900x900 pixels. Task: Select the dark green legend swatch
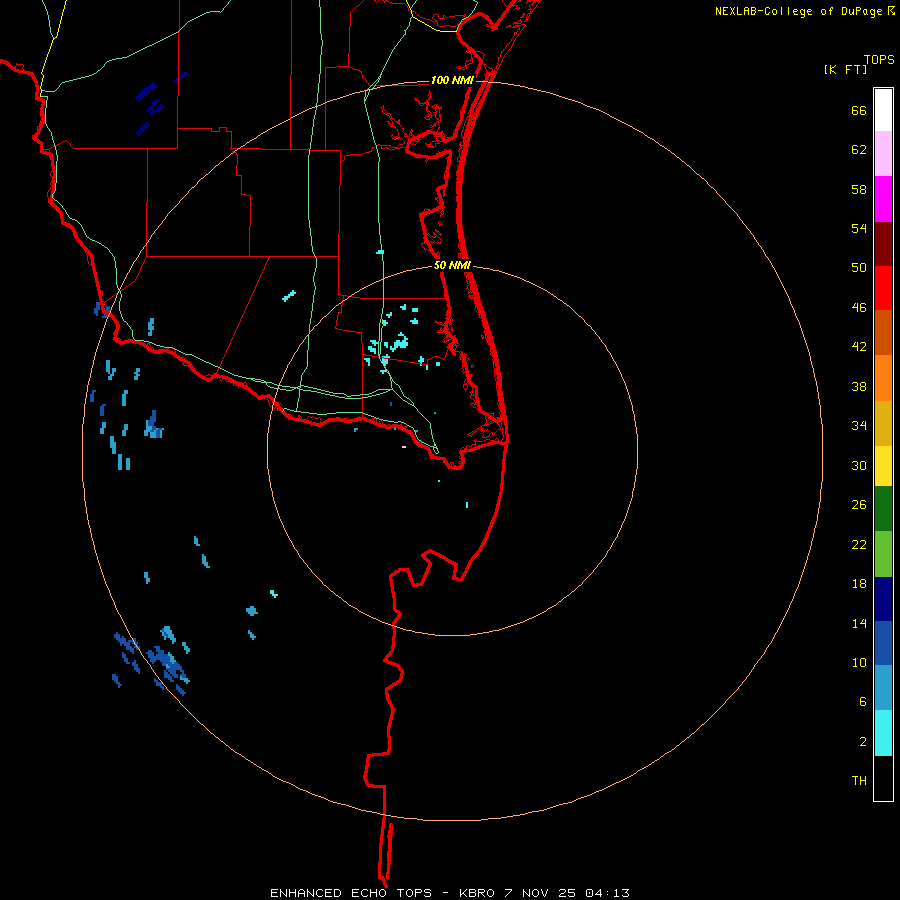point(883,509)
